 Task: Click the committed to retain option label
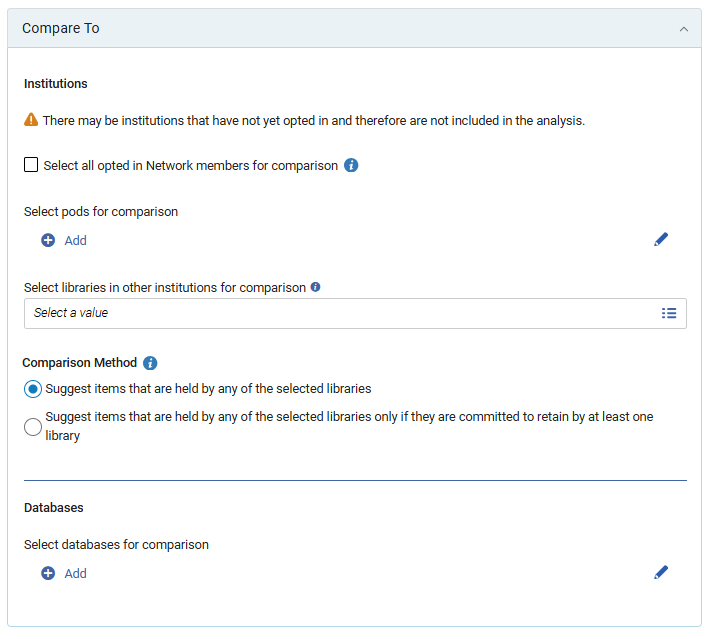point(349,426)
